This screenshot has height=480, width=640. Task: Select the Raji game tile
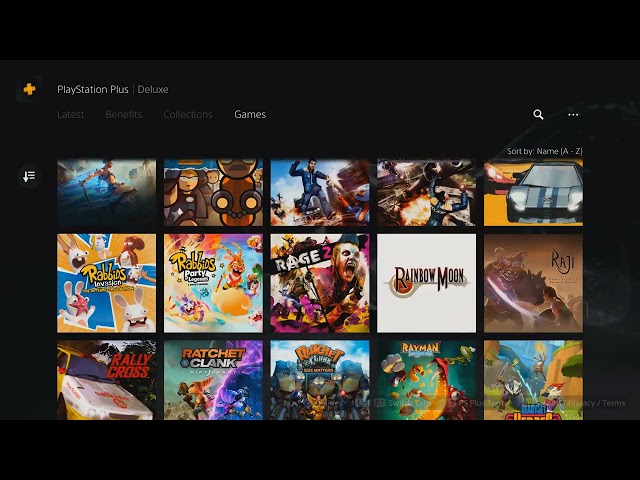pos(533,283)
